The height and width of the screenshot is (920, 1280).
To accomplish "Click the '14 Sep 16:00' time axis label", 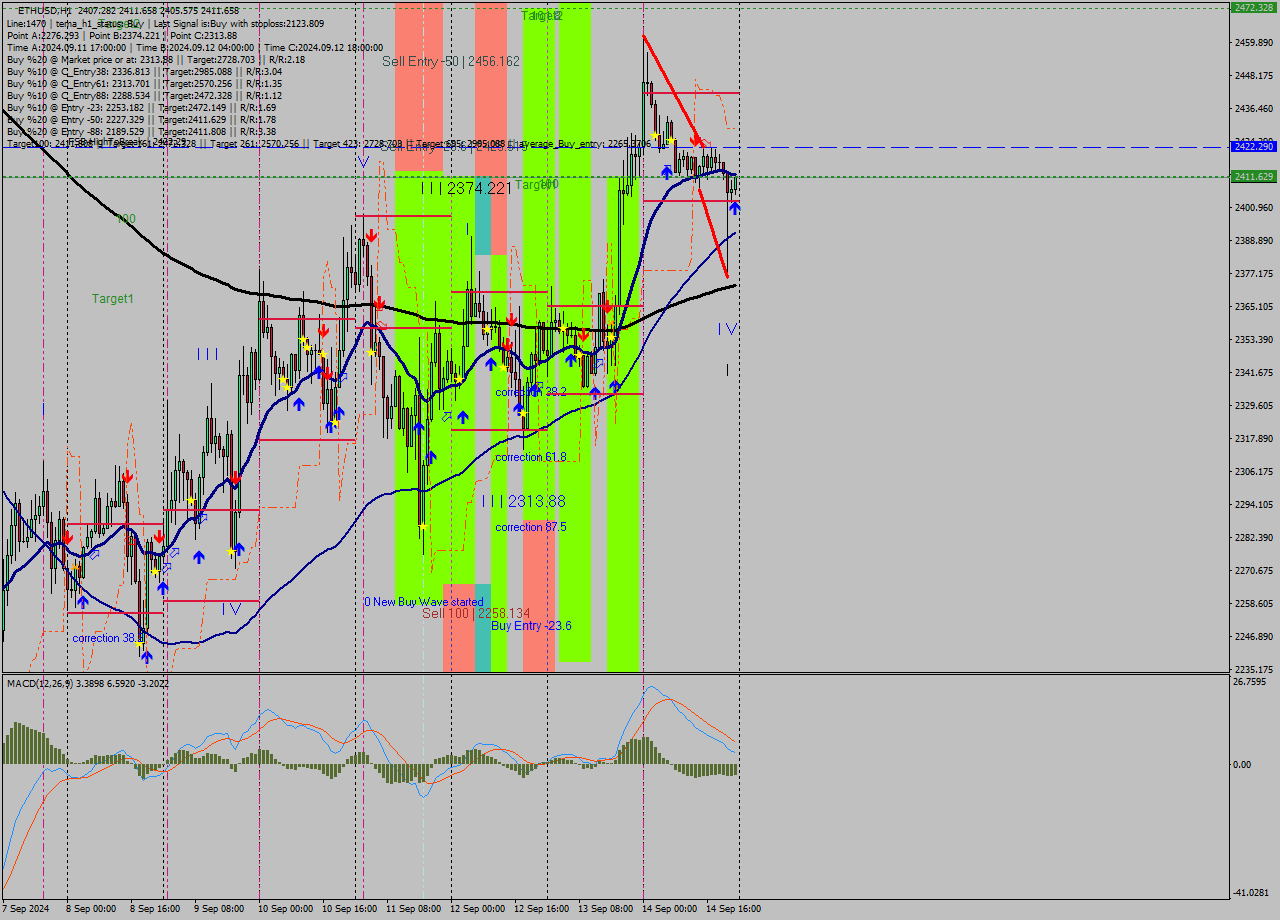I will point(734,909).
